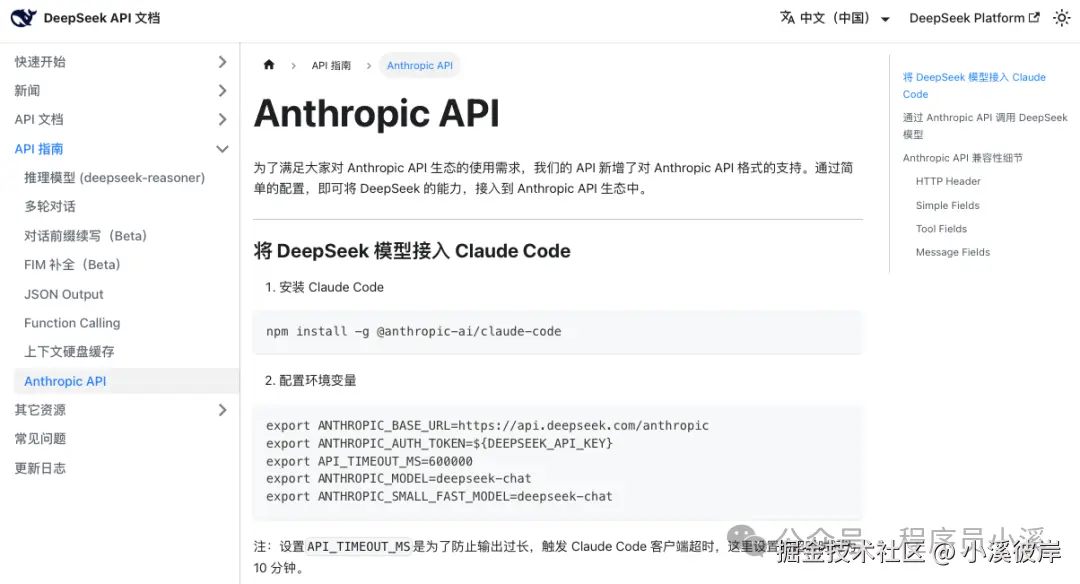
Task: Click the 2. 配置环境变量 step text
Action: coord(311,380)
